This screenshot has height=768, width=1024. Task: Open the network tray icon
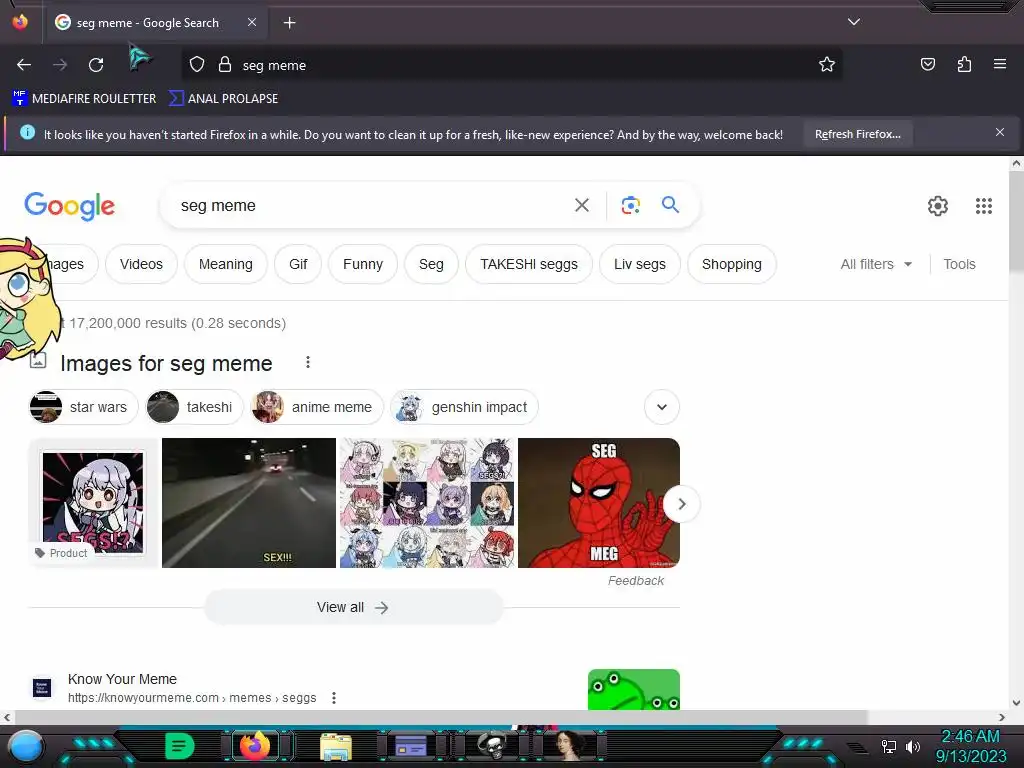(x=889, y=746)
